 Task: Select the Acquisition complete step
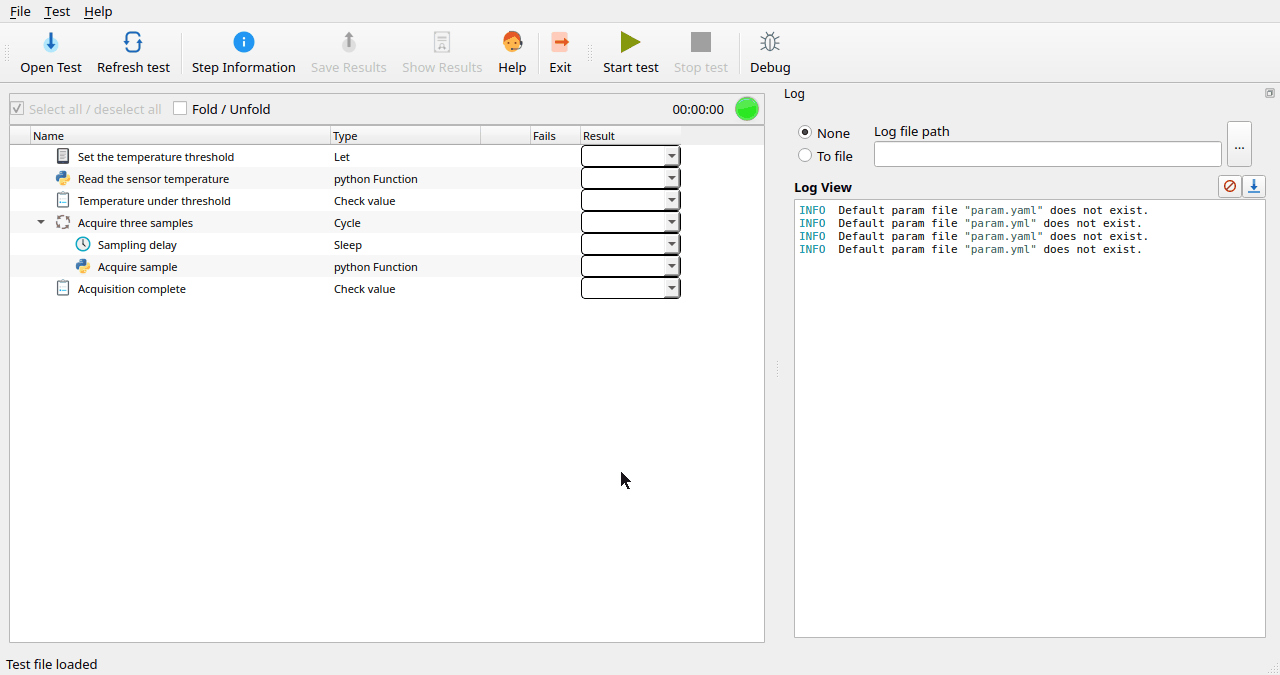[132, 289]
